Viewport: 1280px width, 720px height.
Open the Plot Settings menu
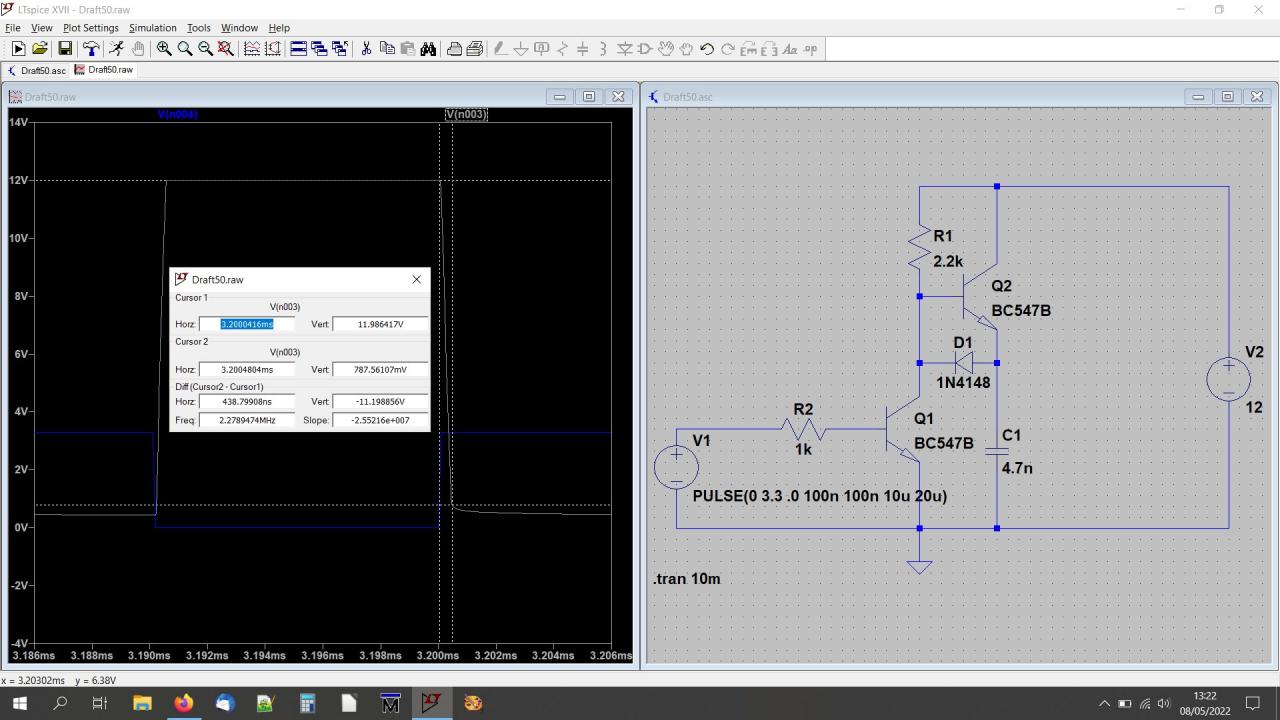90,28
